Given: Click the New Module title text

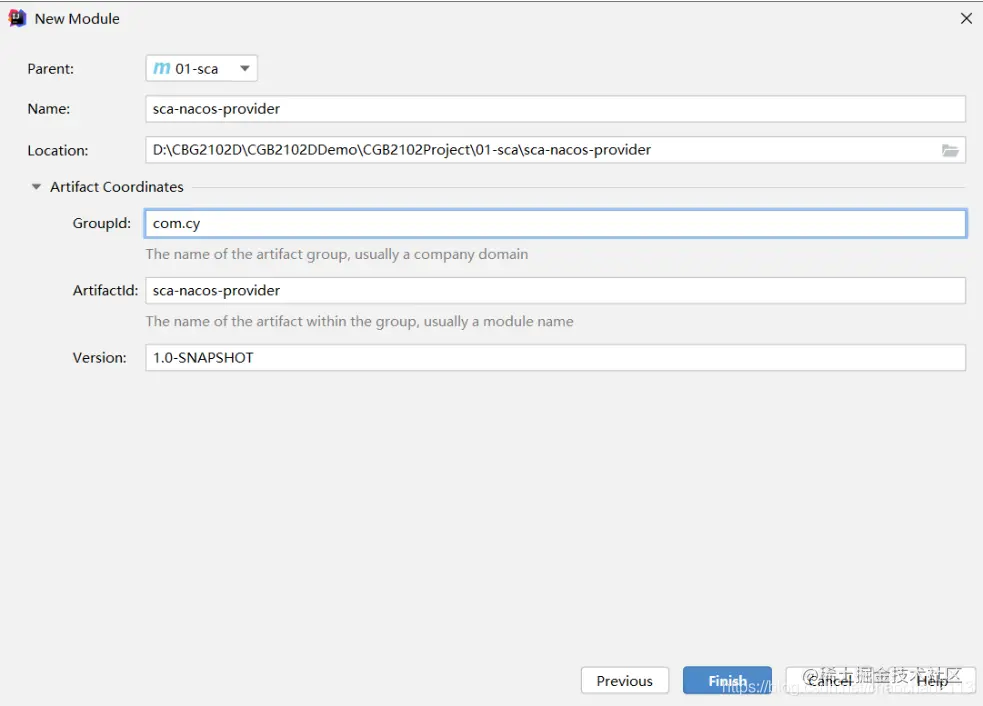Looking at the screenshot, I should point(77,19).
